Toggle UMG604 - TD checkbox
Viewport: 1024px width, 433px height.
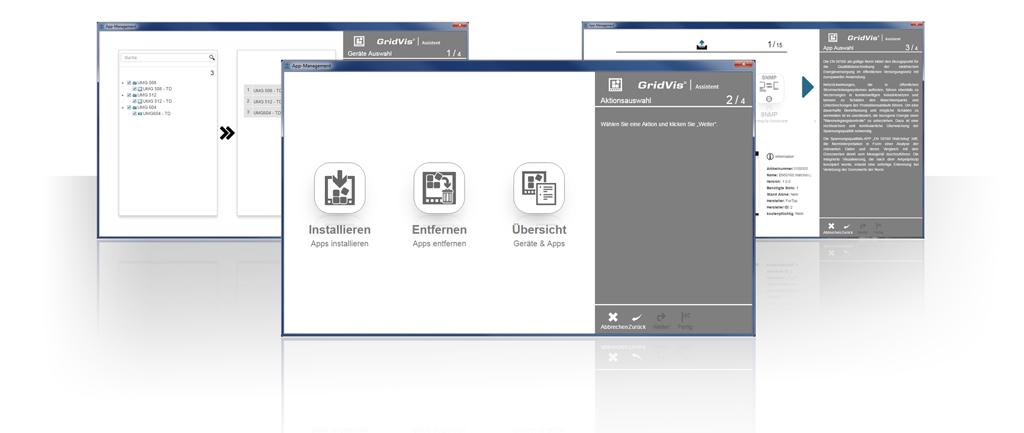click(x=135, y=113)
